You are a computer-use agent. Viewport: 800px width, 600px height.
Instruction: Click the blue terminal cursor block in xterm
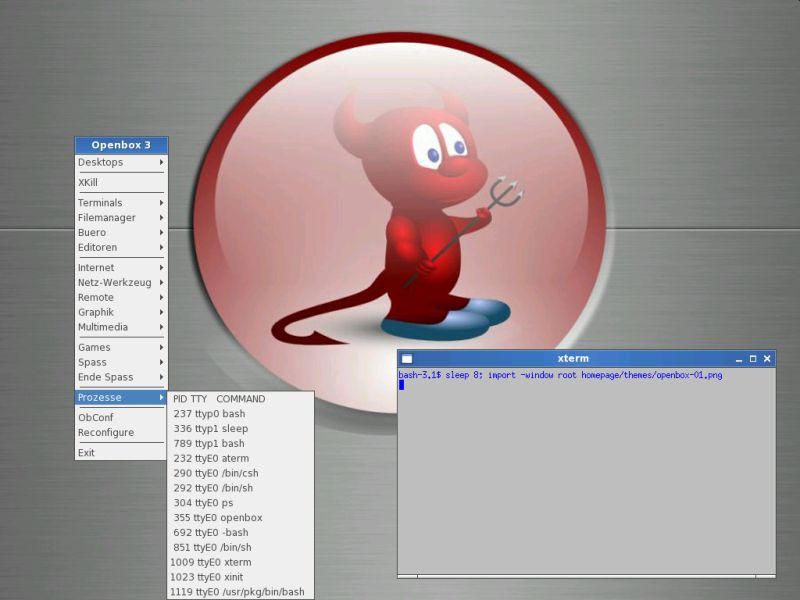(x=402, y=385)
